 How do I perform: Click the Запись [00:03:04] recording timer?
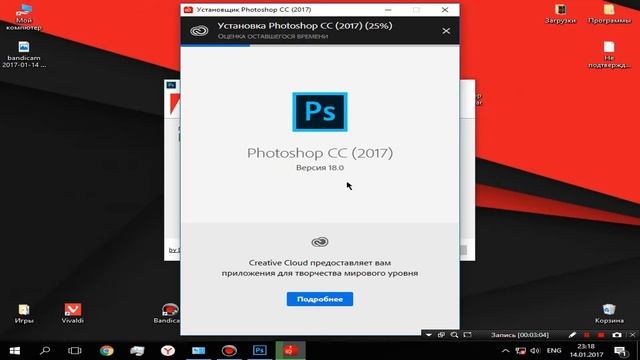(520, 335)
